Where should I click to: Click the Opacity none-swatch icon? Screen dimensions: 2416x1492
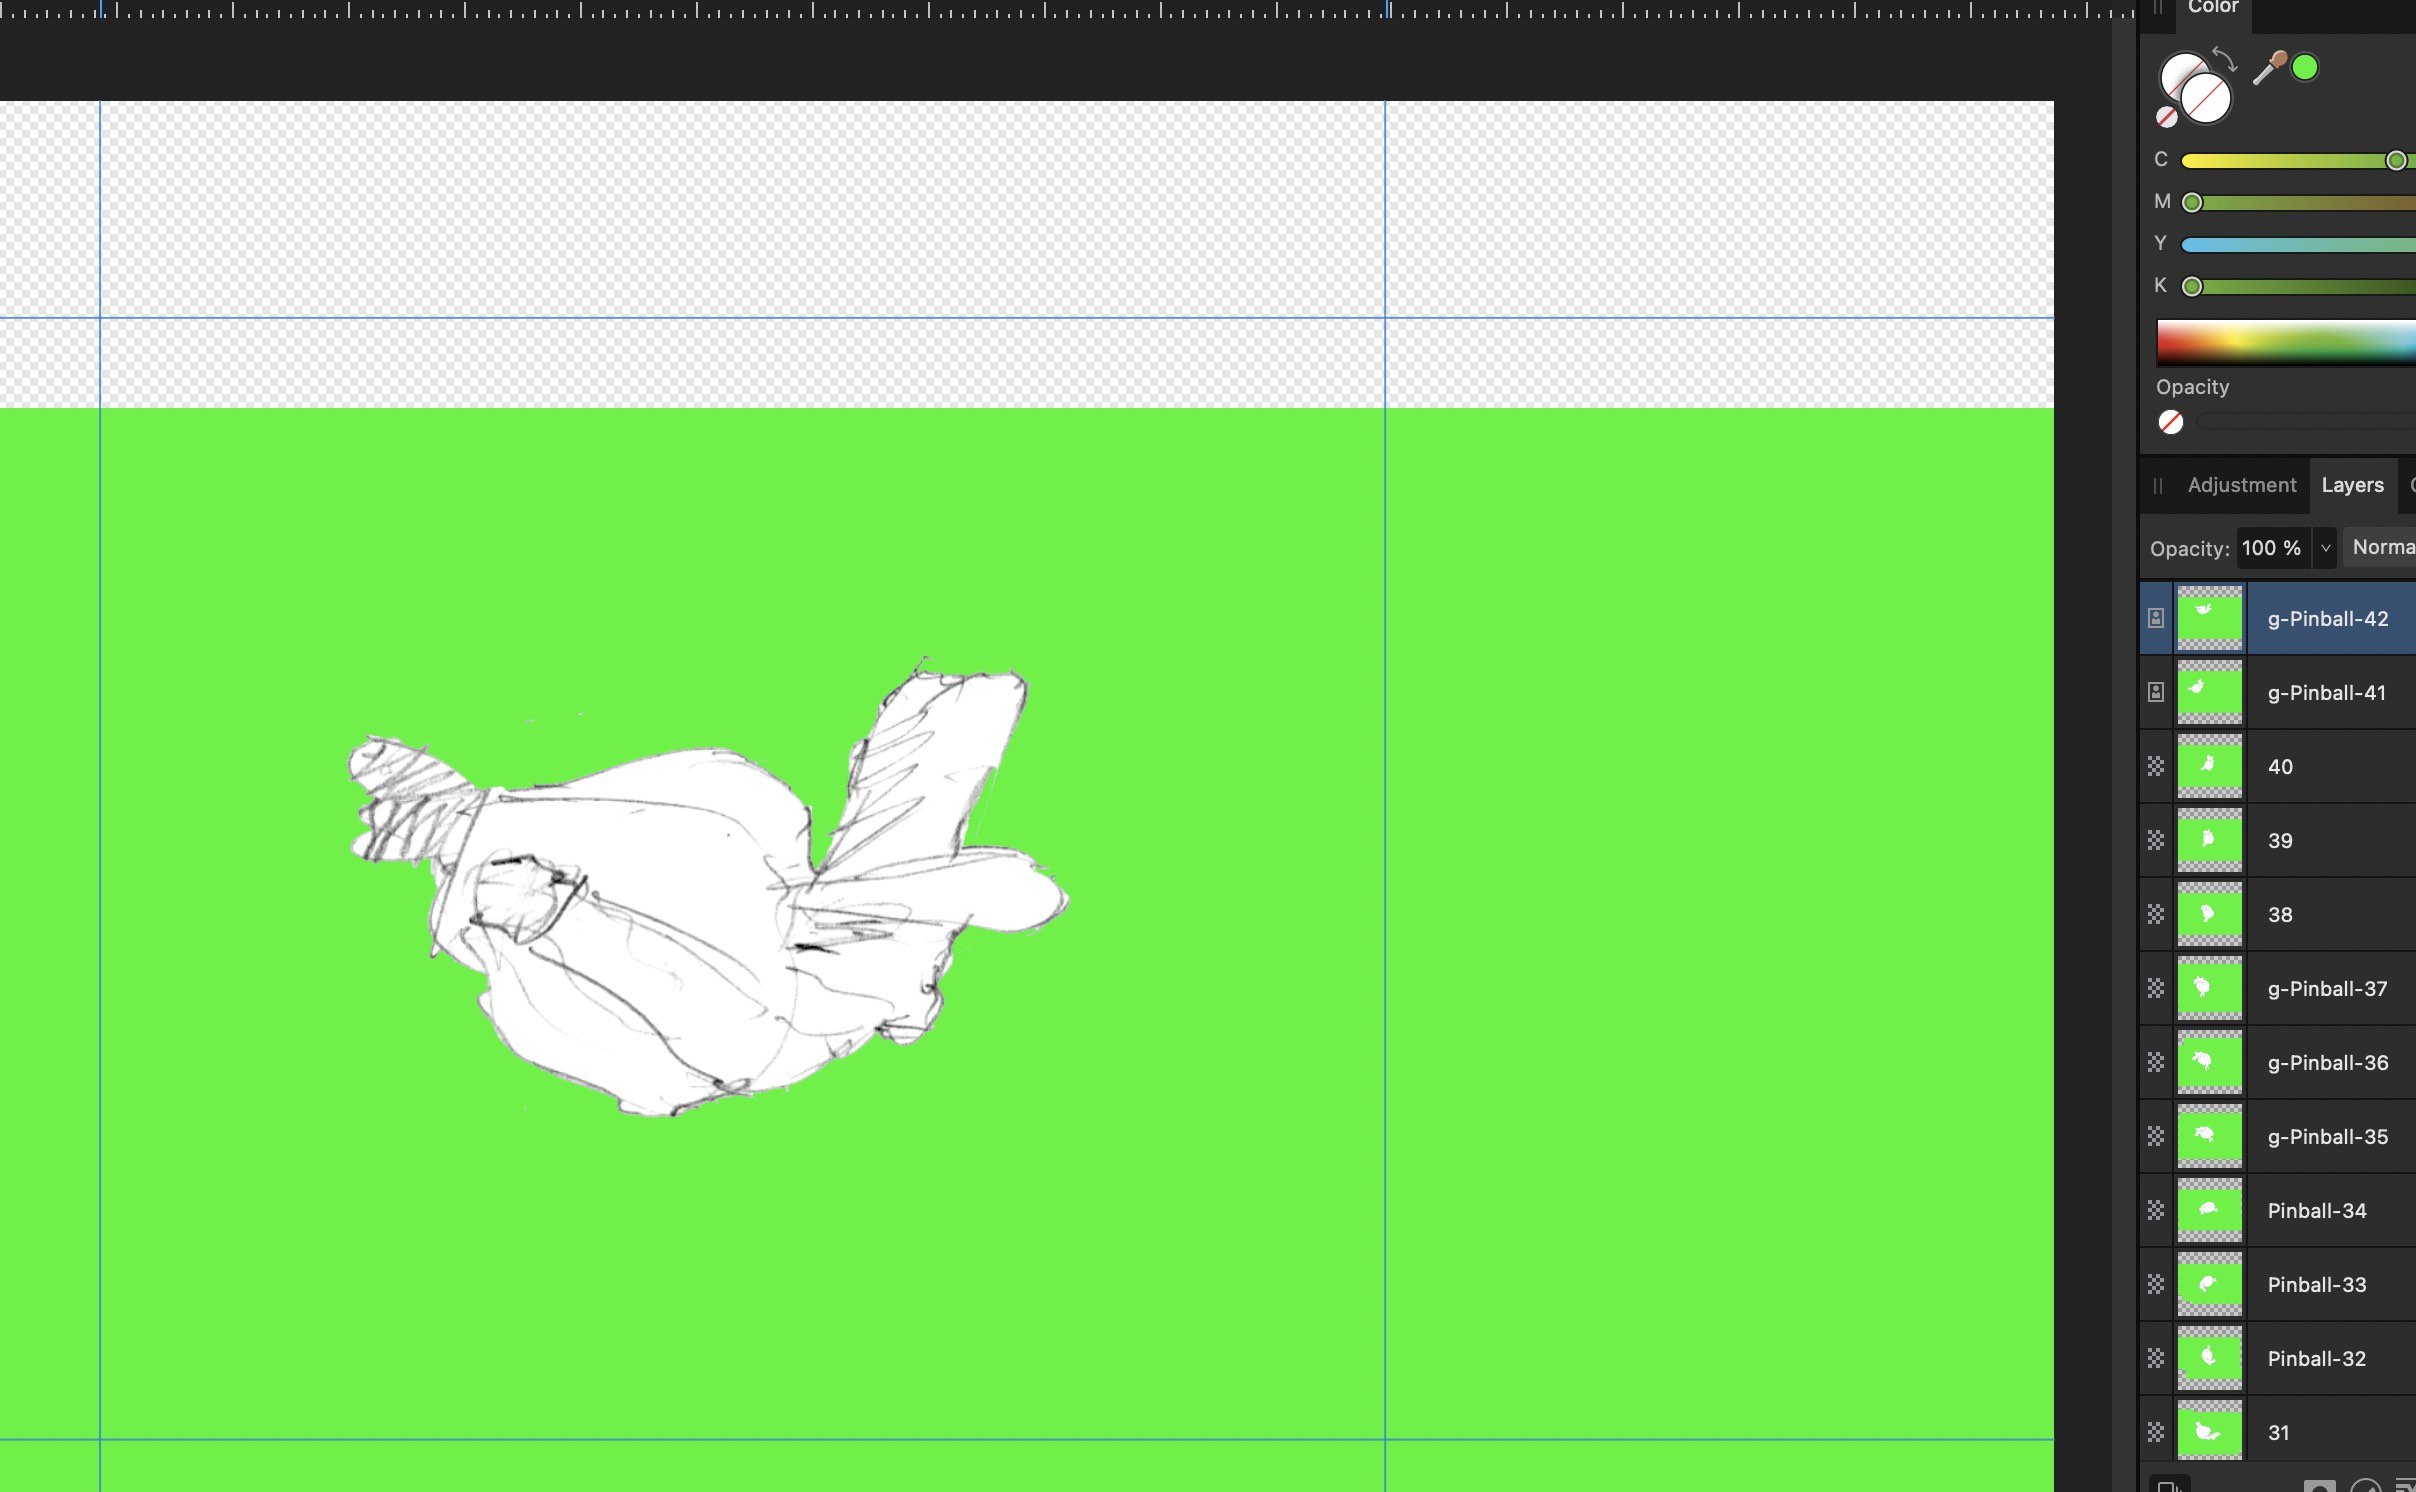[2170, 423]
